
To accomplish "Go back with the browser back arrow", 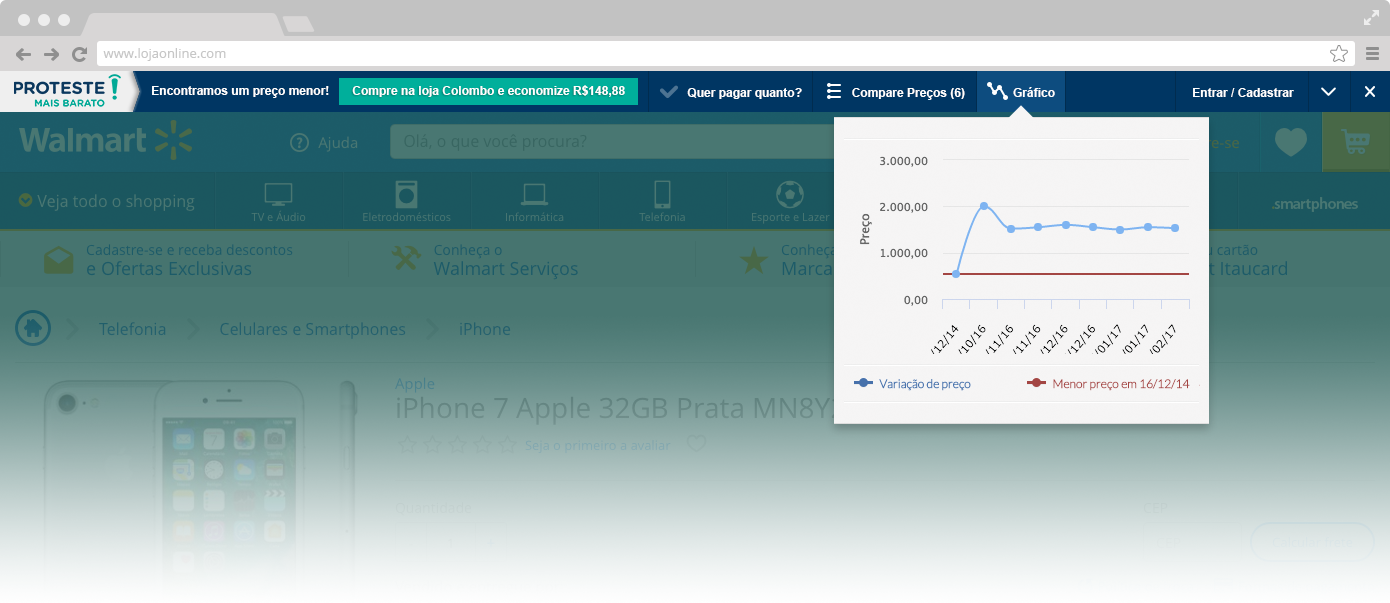I will click(x=24, y=54).
